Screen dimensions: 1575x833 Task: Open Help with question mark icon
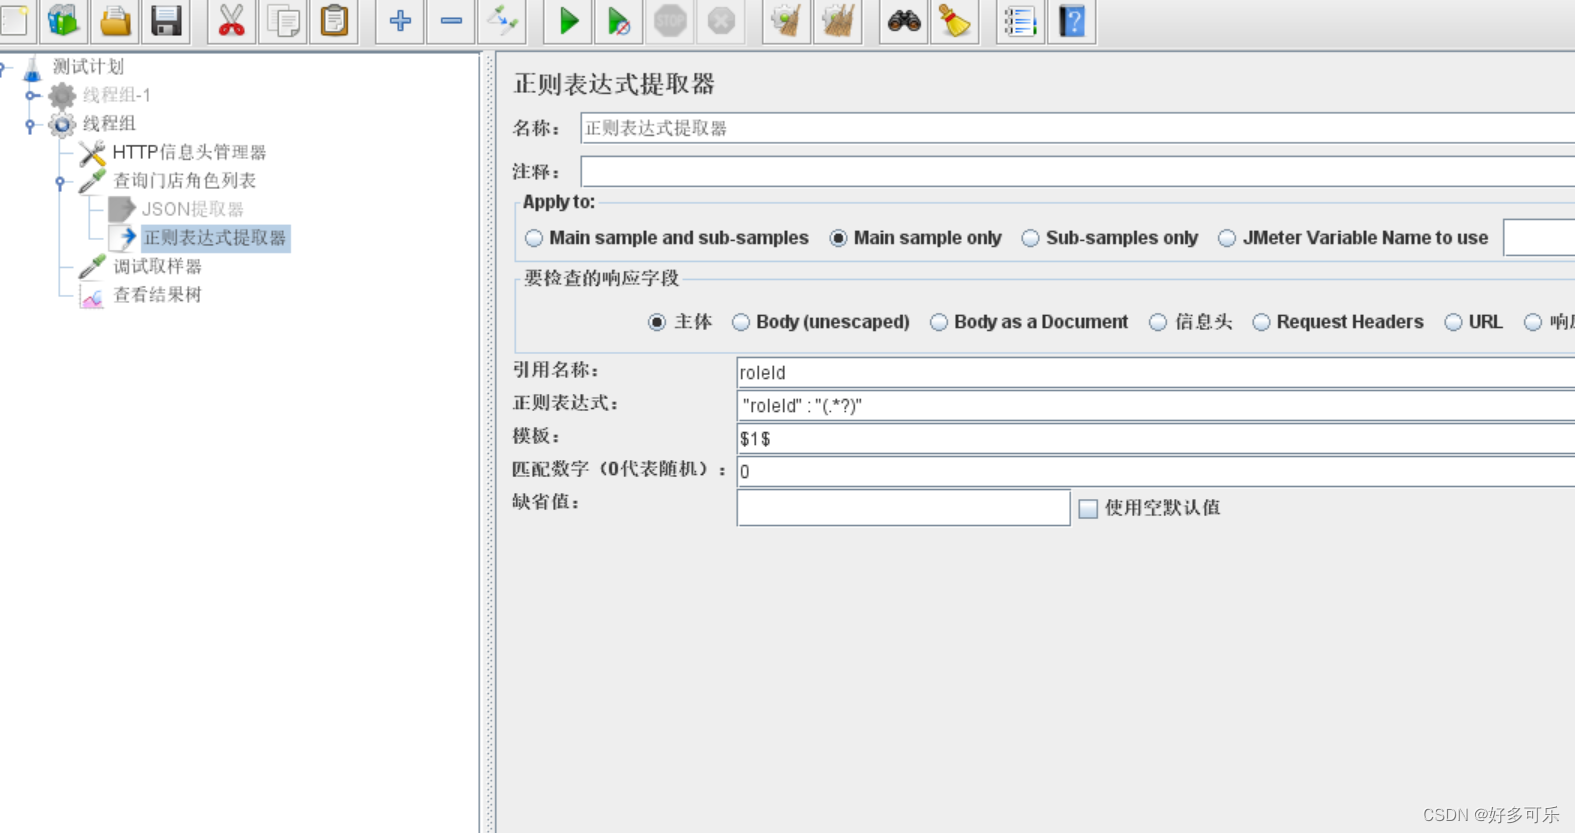click(x=1072, y=20)
